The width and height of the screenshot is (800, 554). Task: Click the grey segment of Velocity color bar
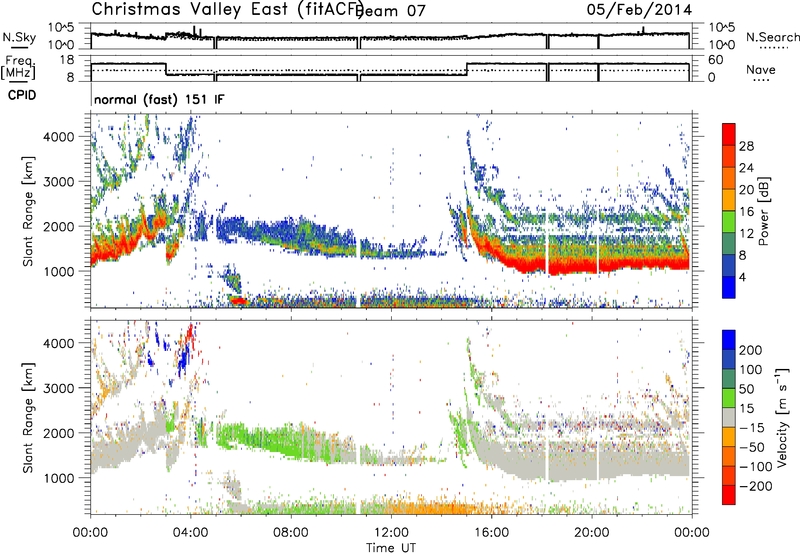[x=729, y=417]
